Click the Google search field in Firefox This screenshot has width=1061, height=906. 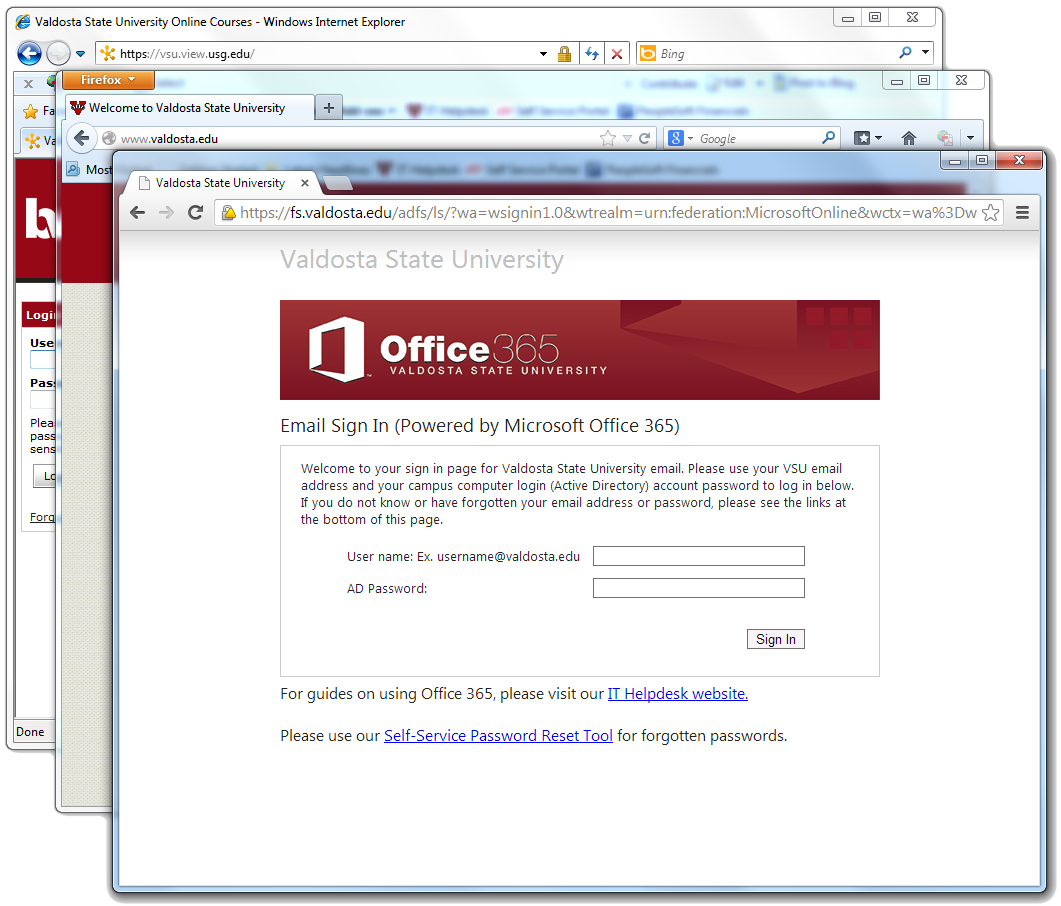click(759, 139)
